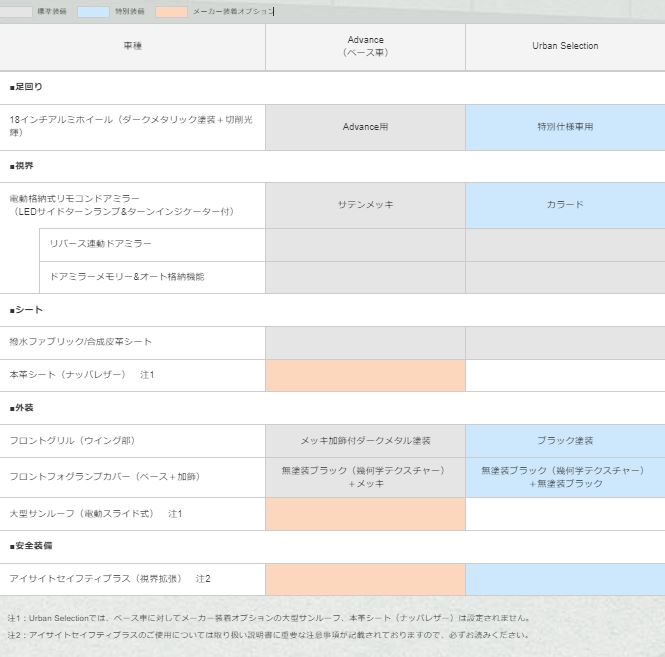The height and width of the screenshot is (657, 665).
Task: Click the ■足回り section heading
Action: click(26, 87)
